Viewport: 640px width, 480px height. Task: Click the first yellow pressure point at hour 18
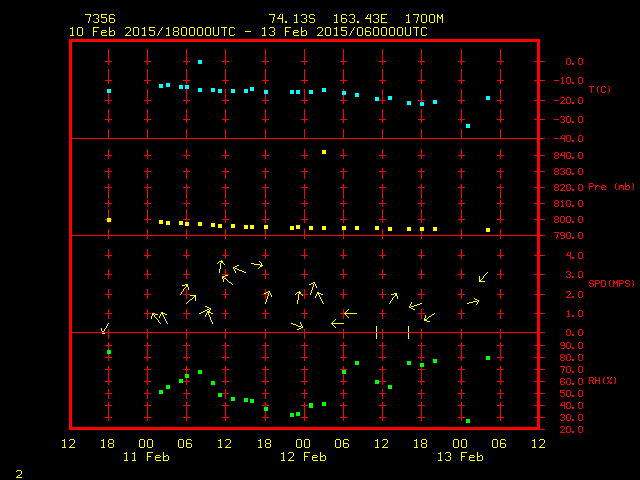point(109,220)
